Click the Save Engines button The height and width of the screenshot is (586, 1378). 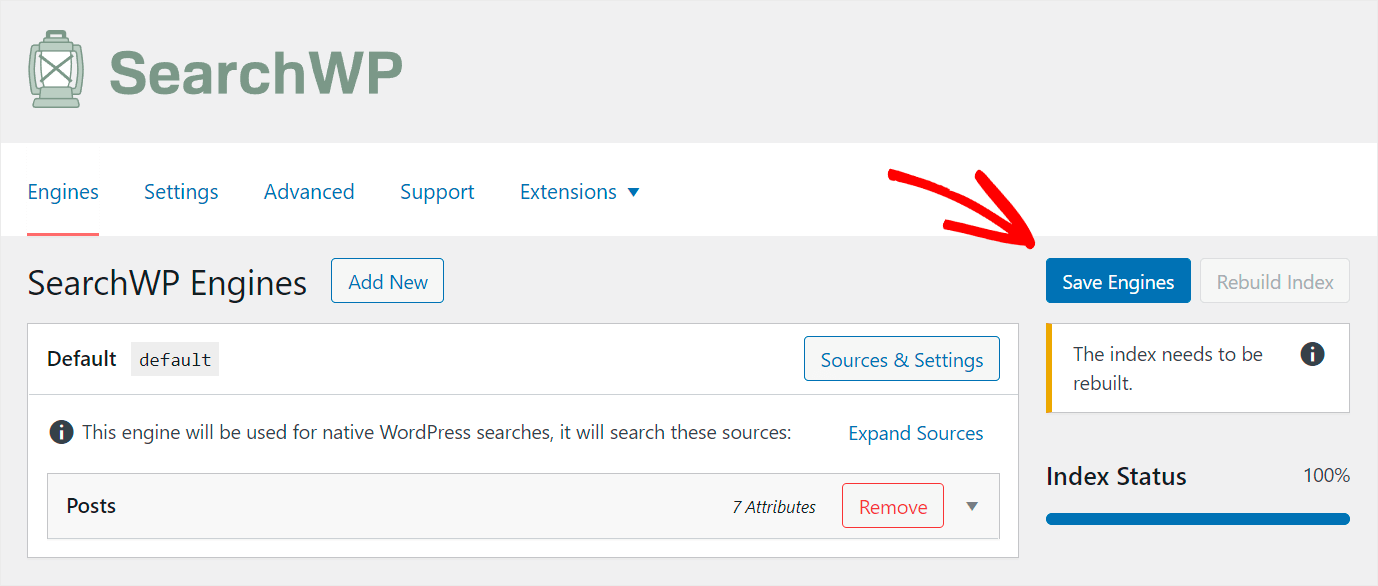[1118, 281]
